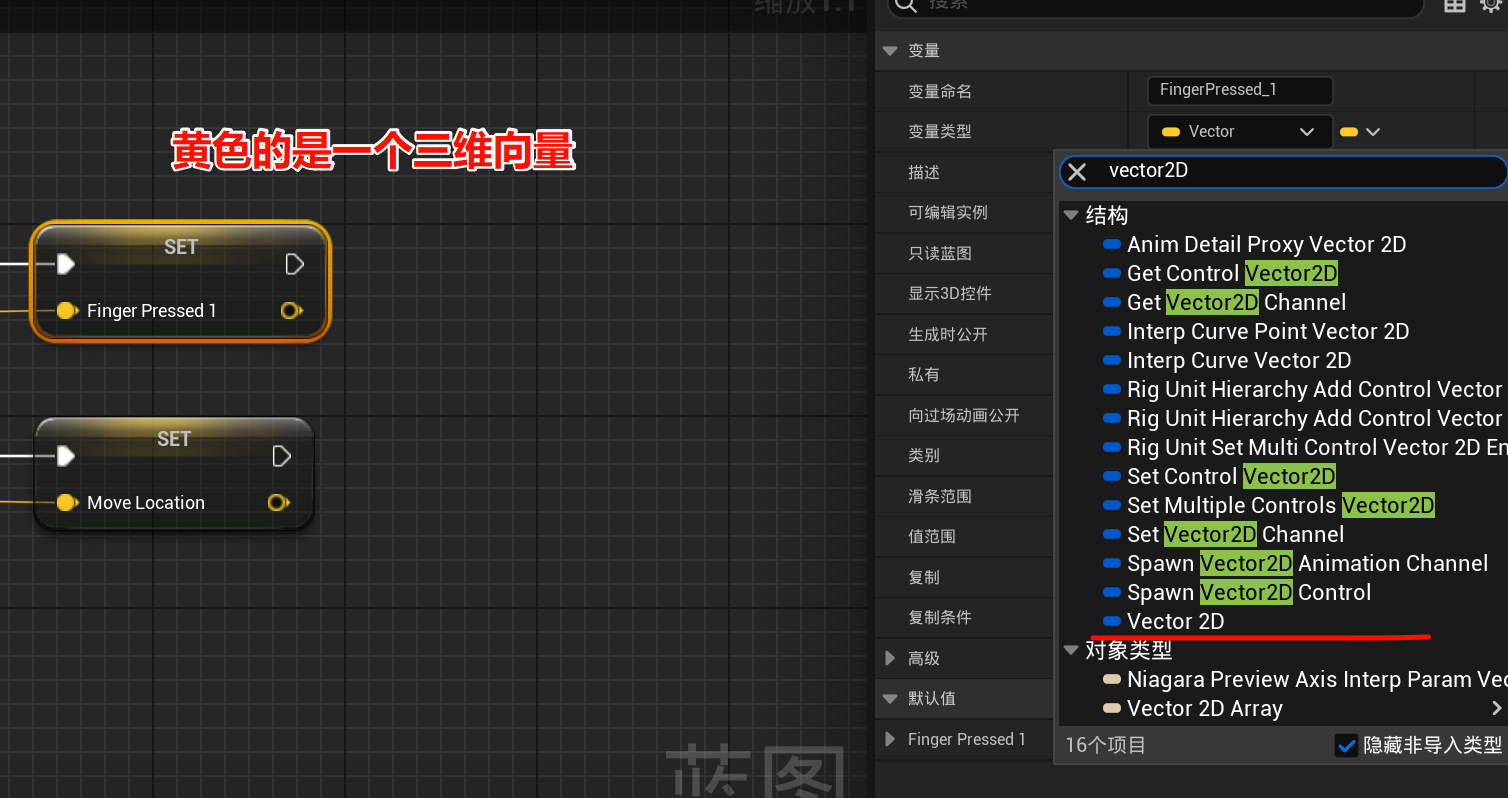1508x798 pixels.
Task: Pick Rig Unit Set Multi Control Vector 2D
Action: click(x=1316, y=448)
